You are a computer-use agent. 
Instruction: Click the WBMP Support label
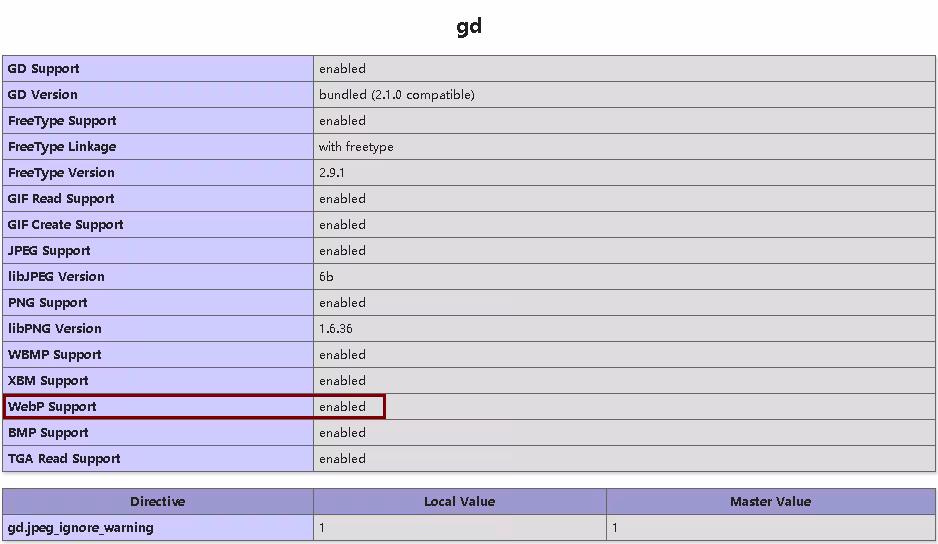[x=55, y=355]
